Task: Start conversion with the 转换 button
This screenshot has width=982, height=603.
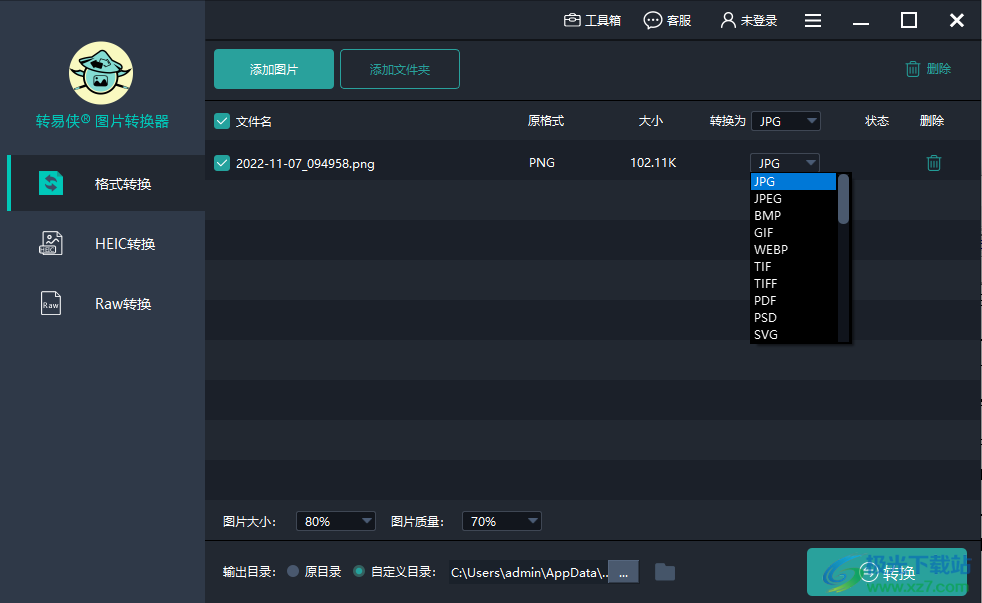Action: coord(889,571)
